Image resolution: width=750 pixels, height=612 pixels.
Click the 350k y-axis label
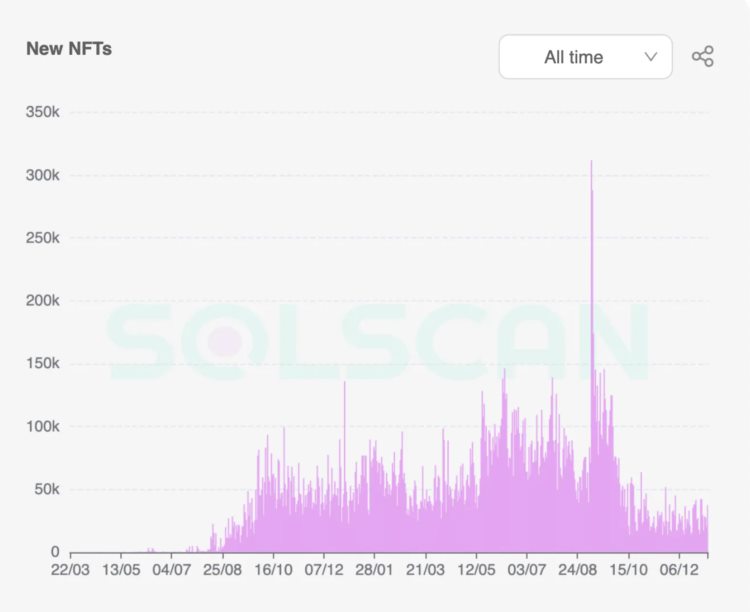43,112
